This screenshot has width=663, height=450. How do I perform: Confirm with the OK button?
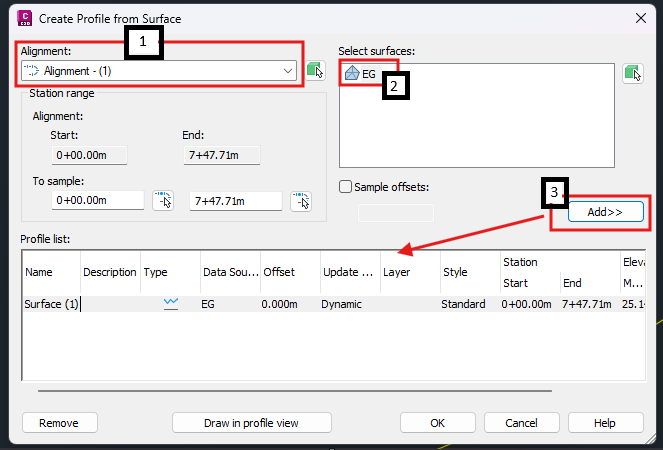click(437, 423)
